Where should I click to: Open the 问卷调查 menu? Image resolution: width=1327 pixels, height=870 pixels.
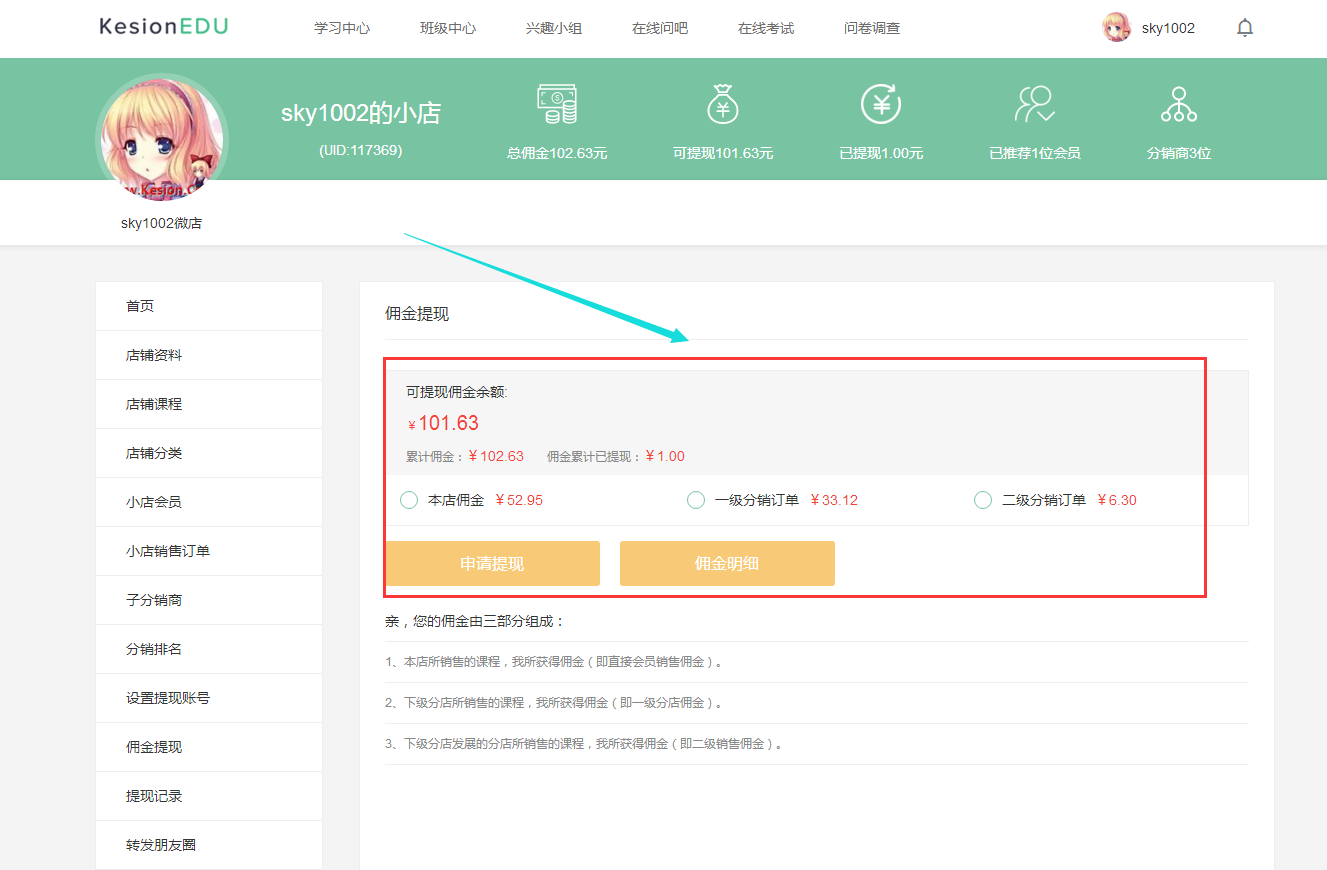871,28
